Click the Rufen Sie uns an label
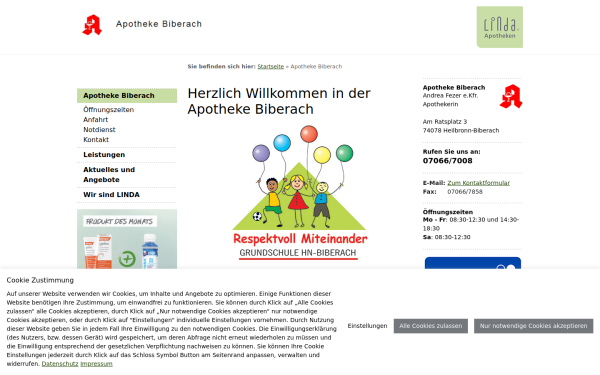This screenshot has height=375, width=600. (x=452, y=152)
